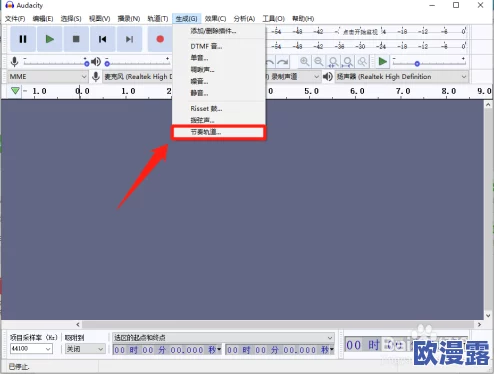Open the 工具(O) tools menu
The image size is (494, 374).
tap(274, 19)
